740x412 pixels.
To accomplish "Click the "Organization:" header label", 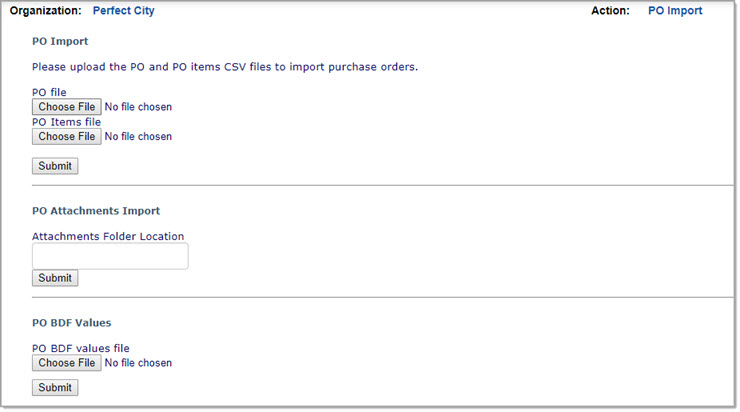I will tap(45, 11).
